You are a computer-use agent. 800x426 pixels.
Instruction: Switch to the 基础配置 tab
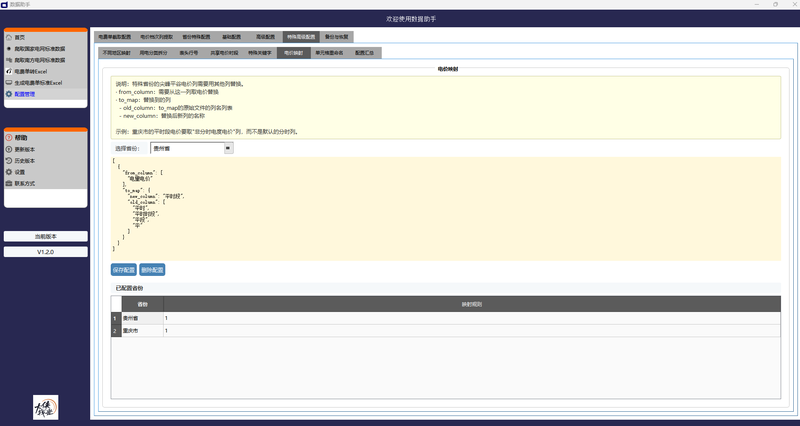[x=231, y=37]
